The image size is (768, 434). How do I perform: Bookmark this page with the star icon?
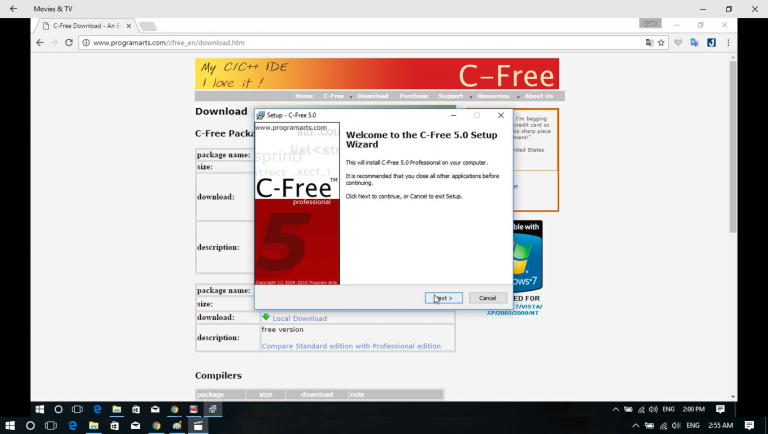tap(661, 43)
